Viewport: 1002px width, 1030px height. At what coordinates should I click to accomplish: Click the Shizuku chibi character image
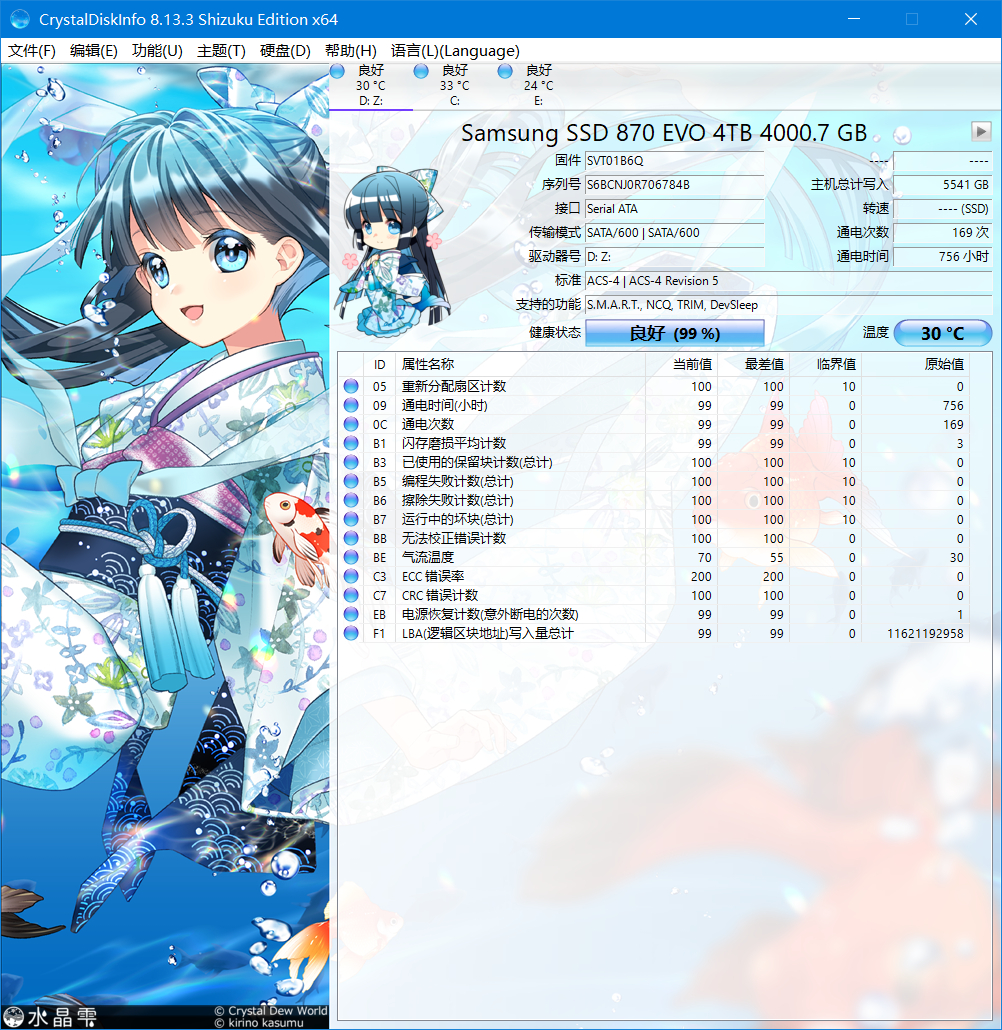coord(393,252)
